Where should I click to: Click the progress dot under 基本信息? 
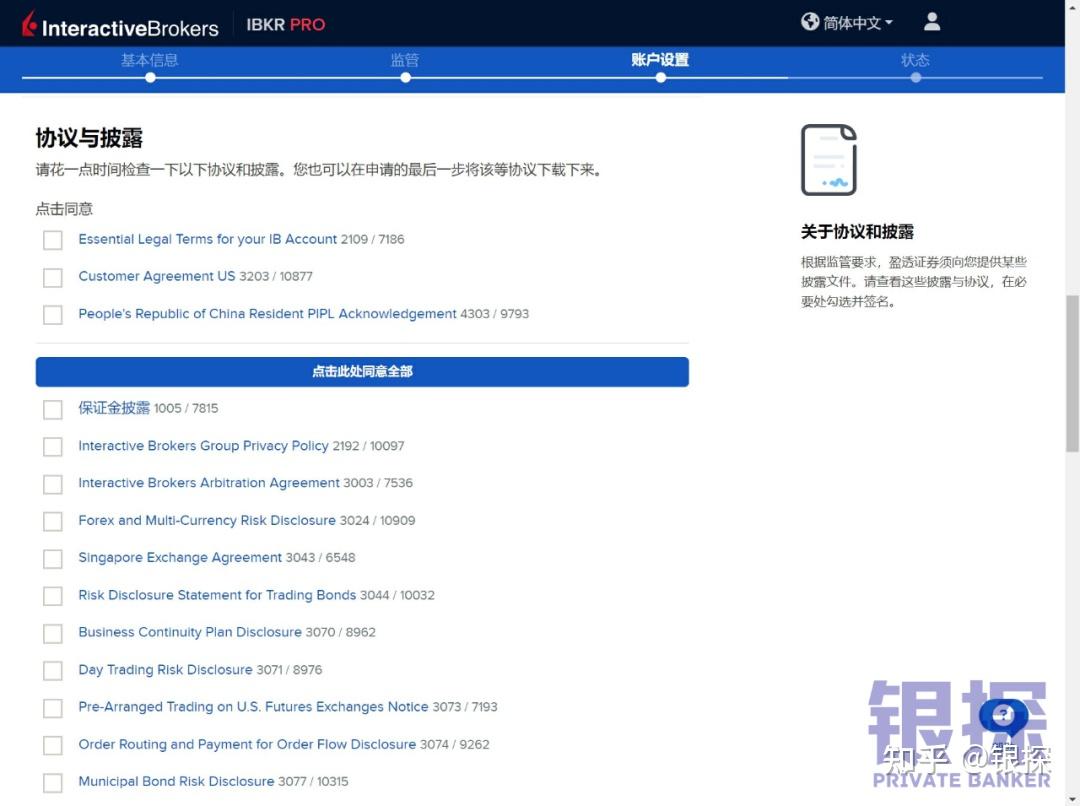click(x=150, y=76)
